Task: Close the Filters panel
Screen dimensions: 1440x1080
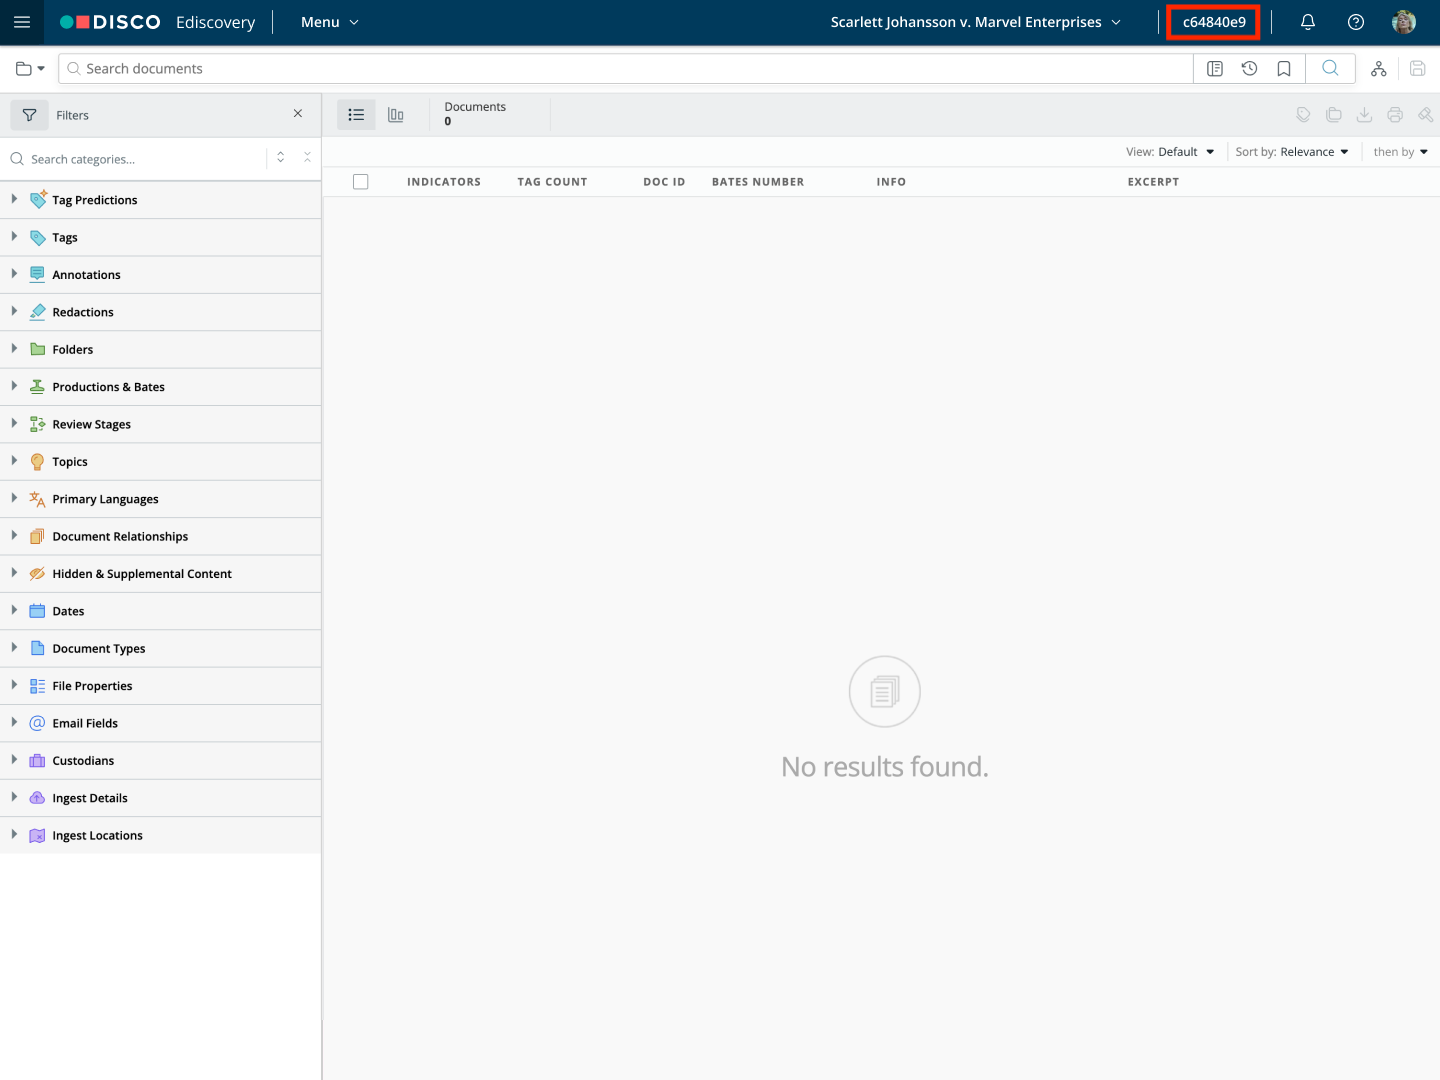Action: pyautogui.click(x=298, y=114)
